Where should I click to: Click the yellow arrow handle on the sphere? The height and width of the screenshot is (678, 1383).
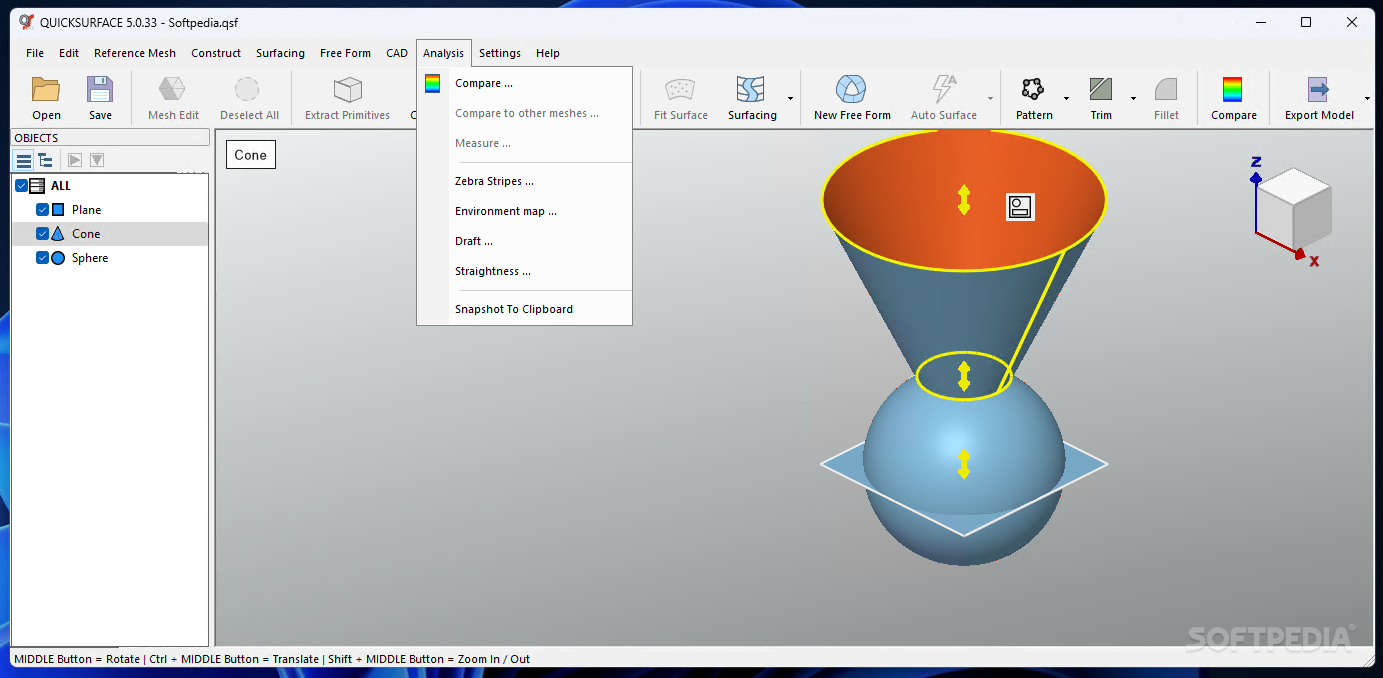click(964, 464)
